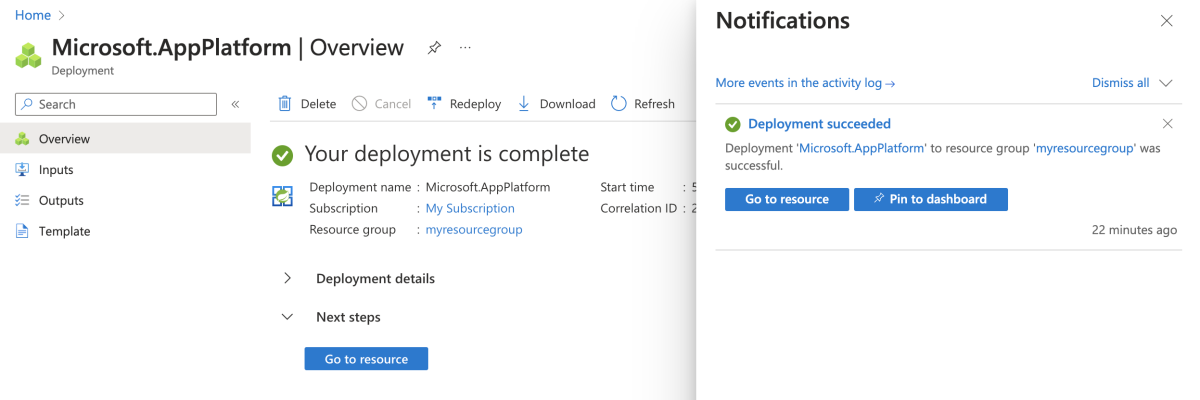
Task: Close the Notifications panel
Action: [x=1166, y=21]
